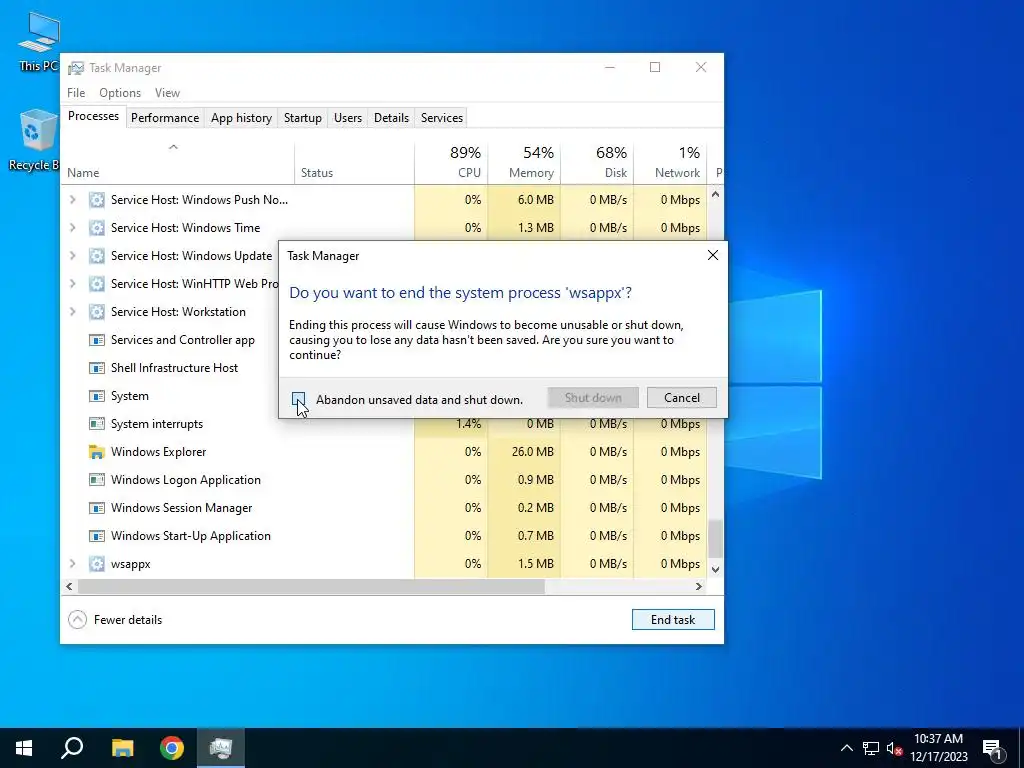The image size is (1024, 768).
Task: Click the Shell Infrastructure Host icon
Action: click(97, 368)
